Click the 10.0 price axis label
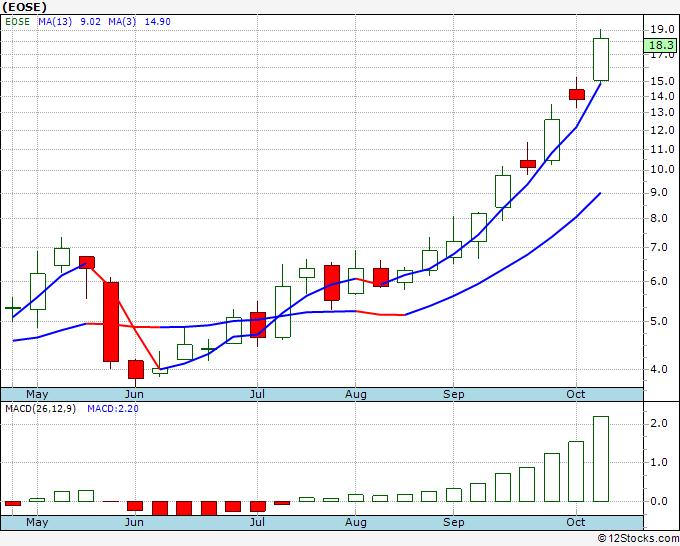Screen dimensions: 680x546 point(662,170)
